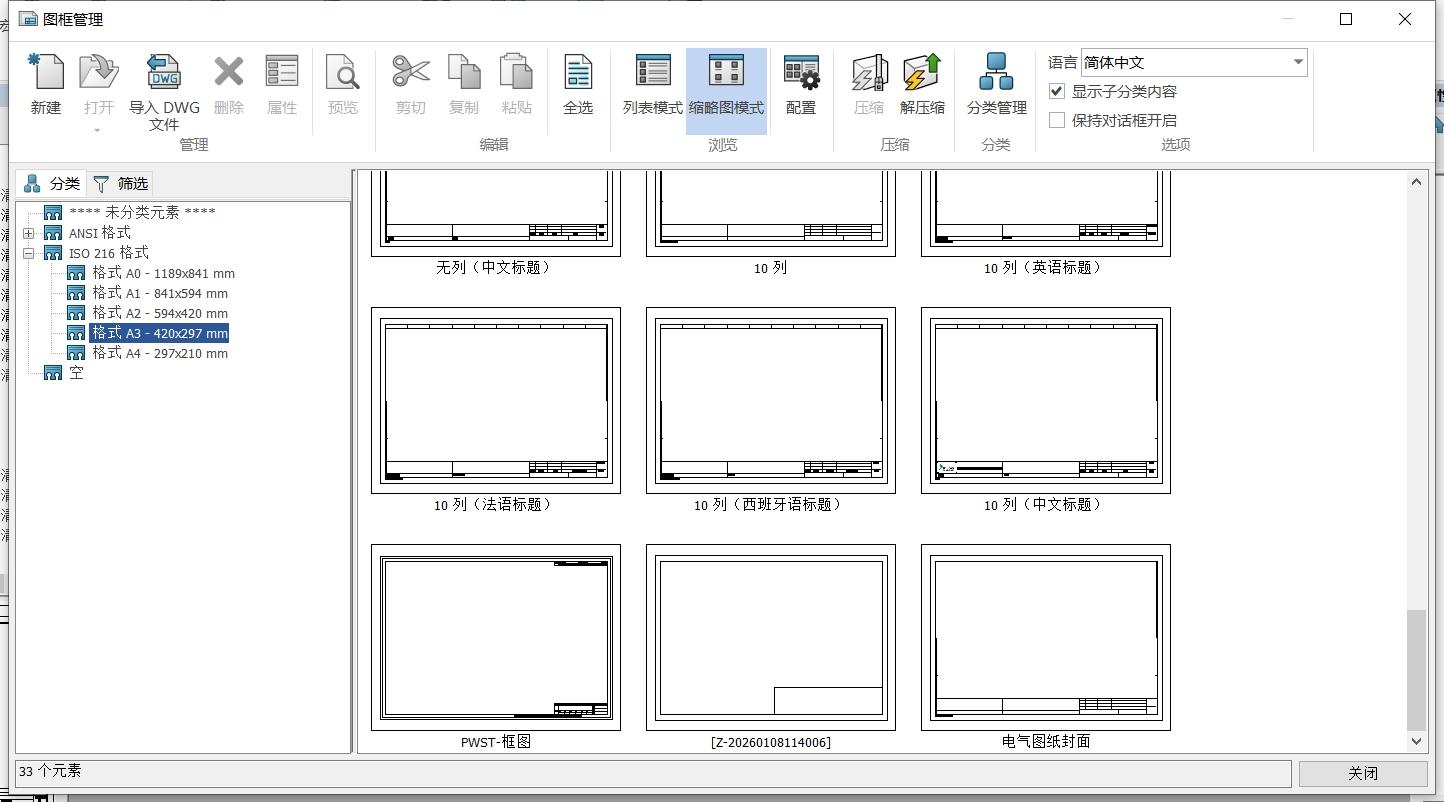Click the vertical scrollbar down arrow
The width and height of the screenshot is (1444, 802).
pos(1416,741)
